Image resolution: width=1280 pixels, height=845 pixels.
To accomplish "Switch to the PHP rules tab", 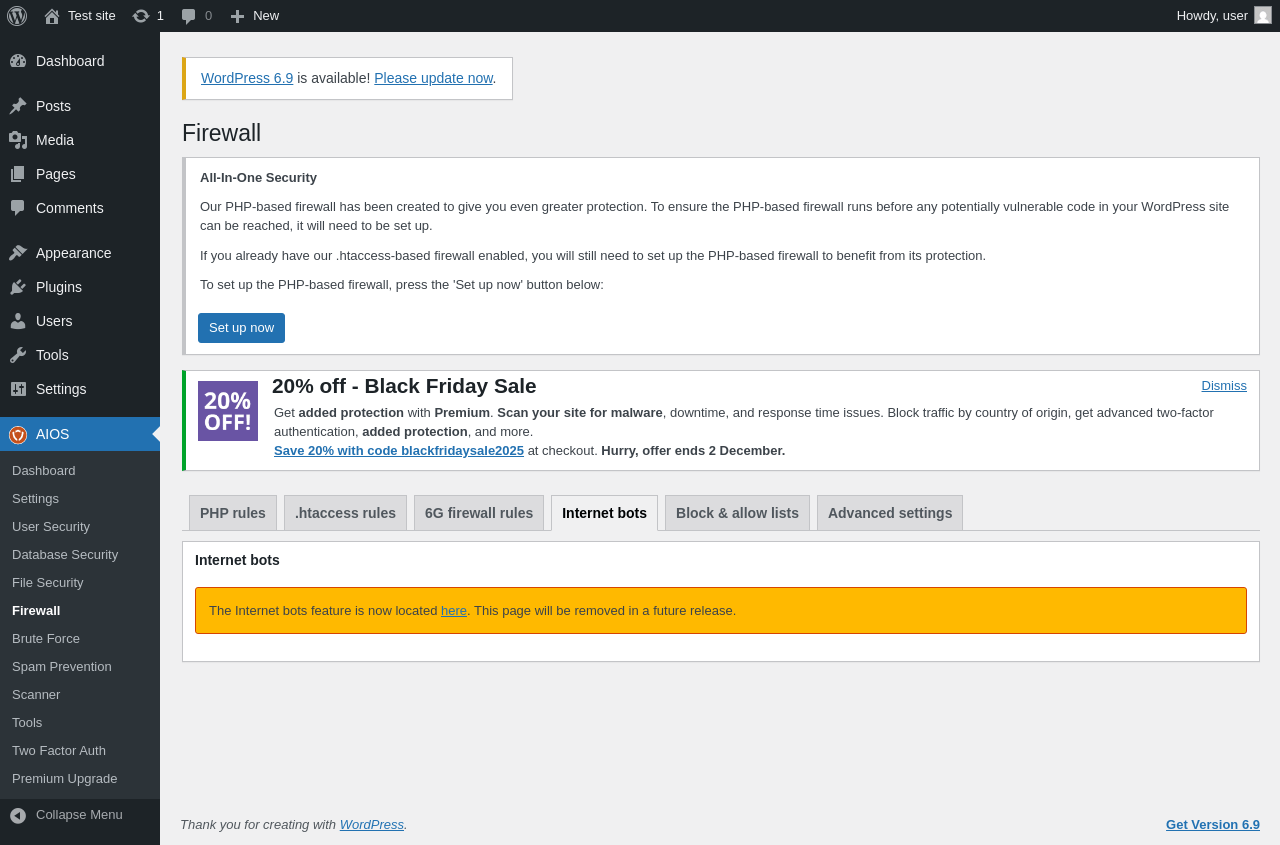I will [x=233, y=513].
